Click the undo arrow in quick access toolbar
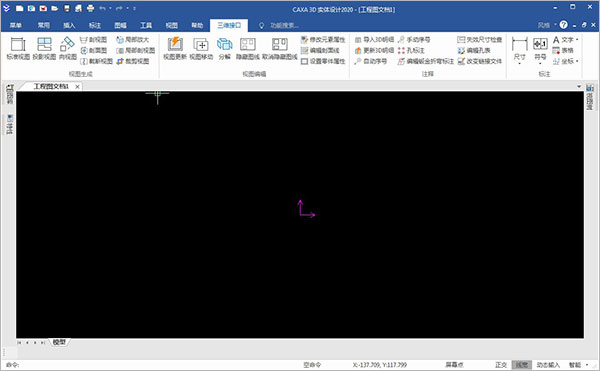 pos(102,8)
